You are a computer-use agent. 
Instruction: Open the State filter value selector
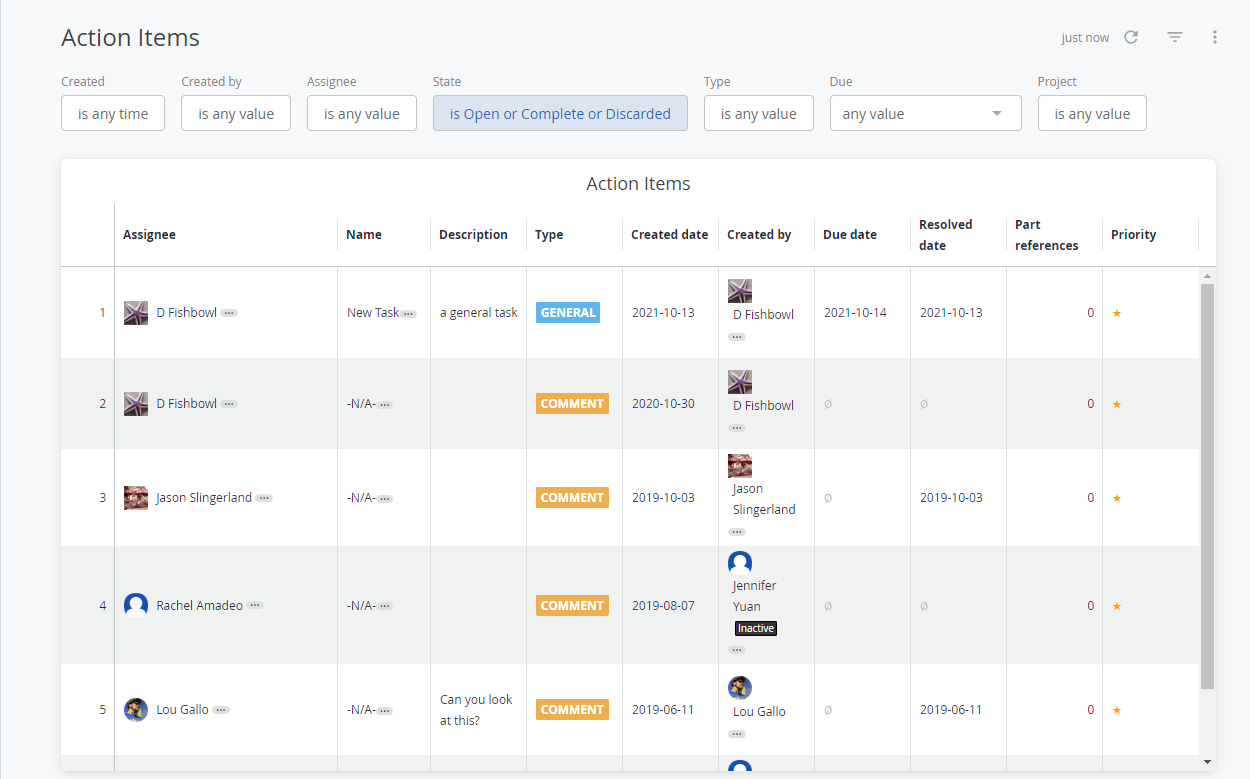pos(560,114)
